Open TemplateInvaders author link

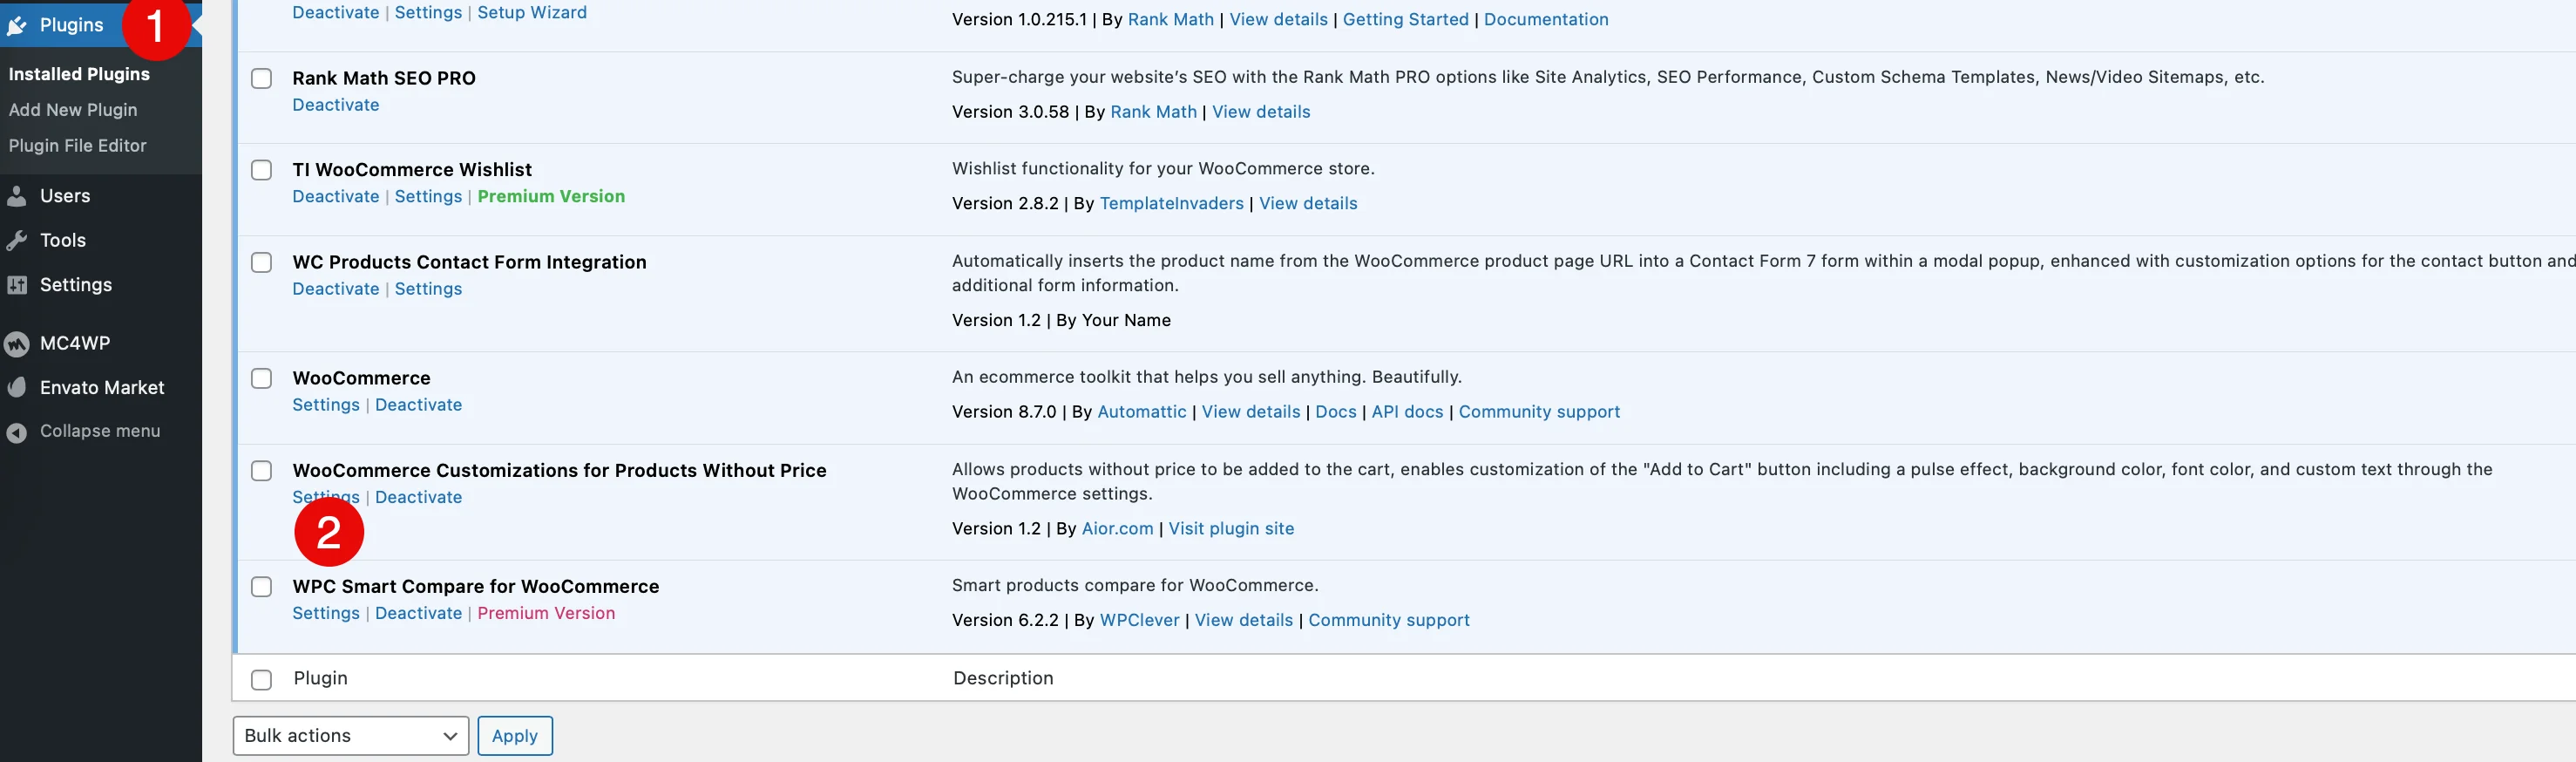(1171, 204)
